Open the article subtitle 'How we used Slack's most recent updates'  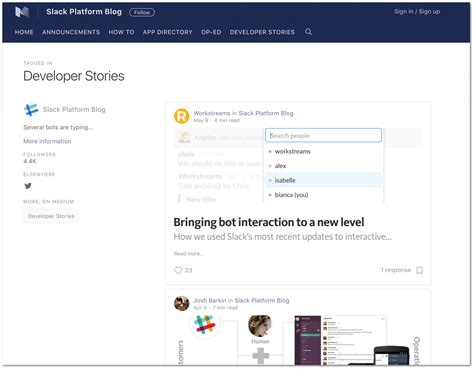click(282, 237)
